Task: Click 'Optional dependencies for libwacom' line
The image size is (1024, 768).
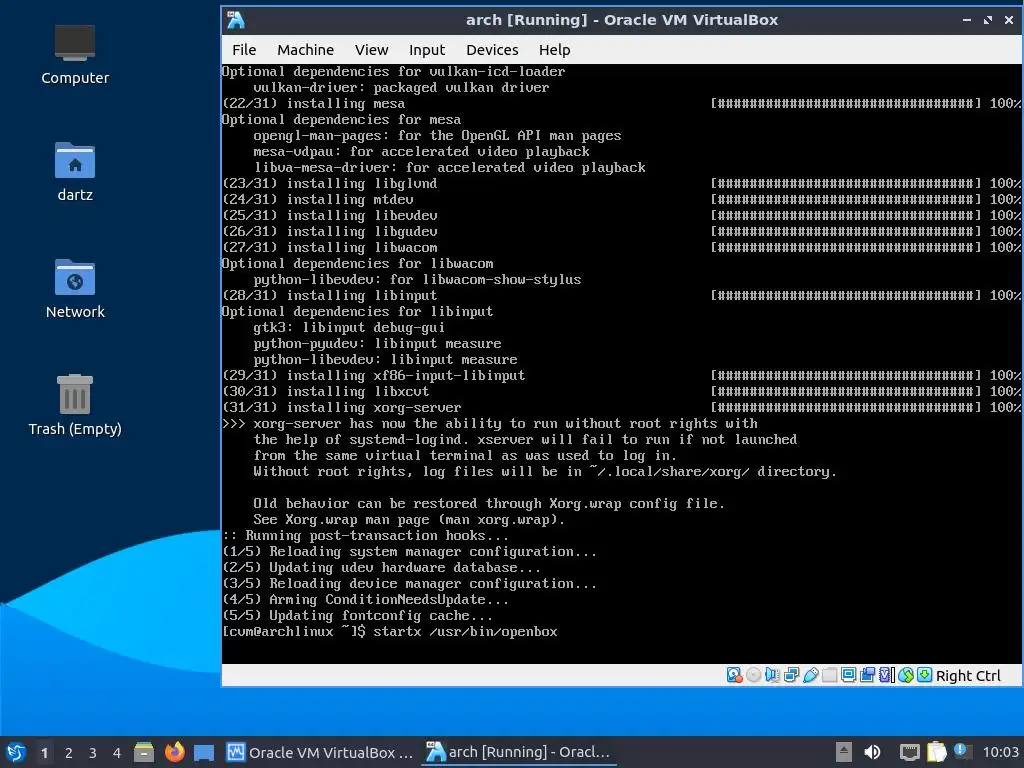Action: pos(357,263)
